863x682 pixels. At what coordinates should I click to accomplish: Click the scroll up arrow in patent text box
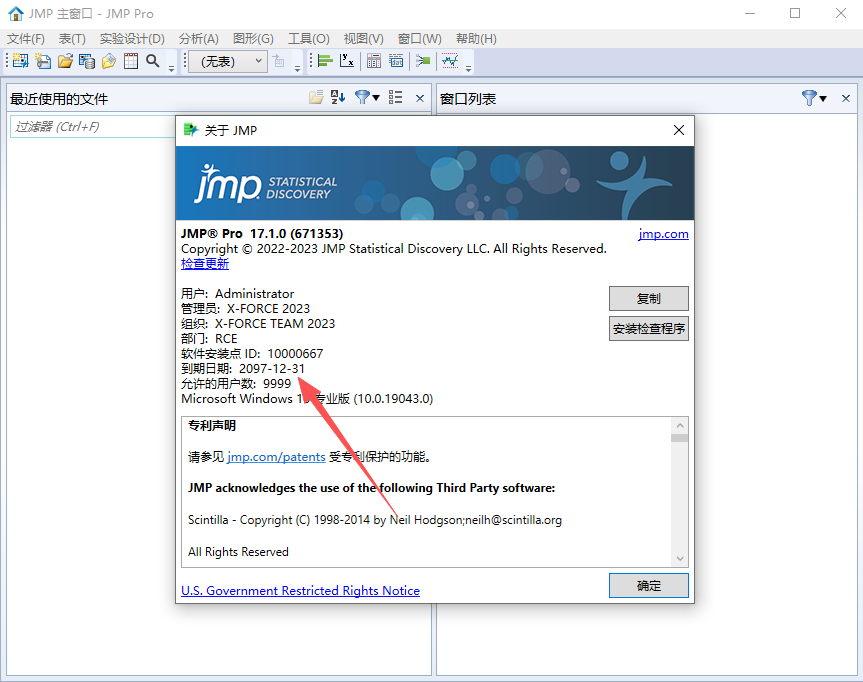pyautogui.click(x=680, y=425)
